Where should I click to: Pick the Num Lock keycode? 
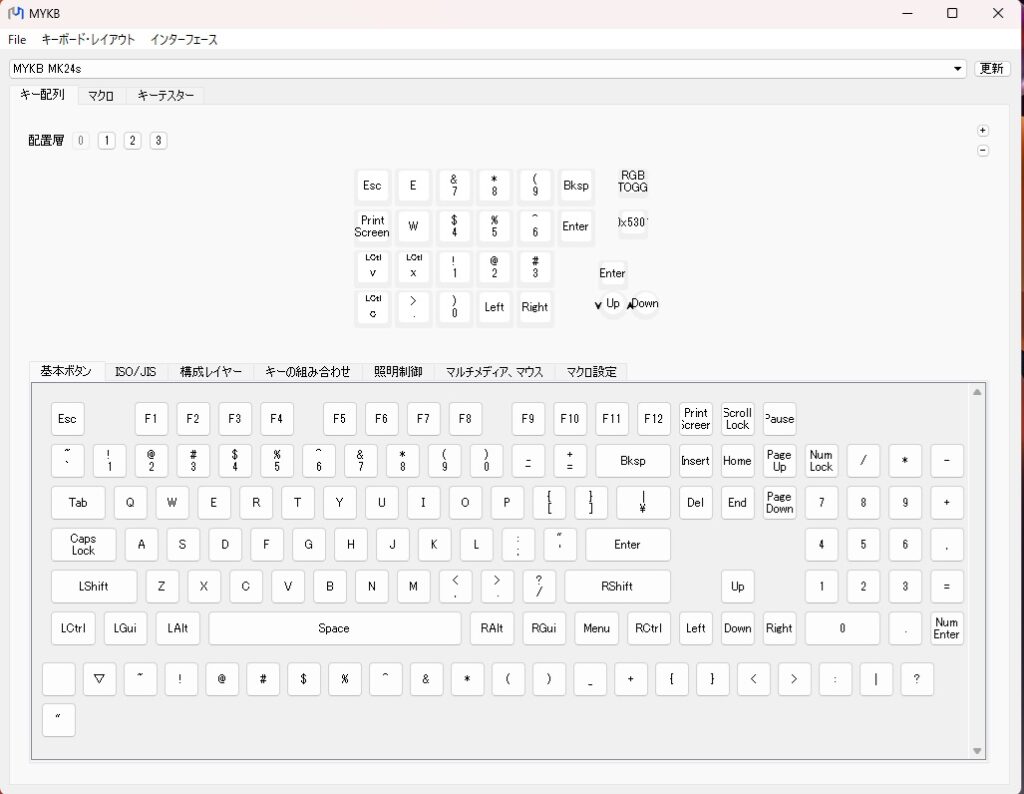(x=821, y=461)
